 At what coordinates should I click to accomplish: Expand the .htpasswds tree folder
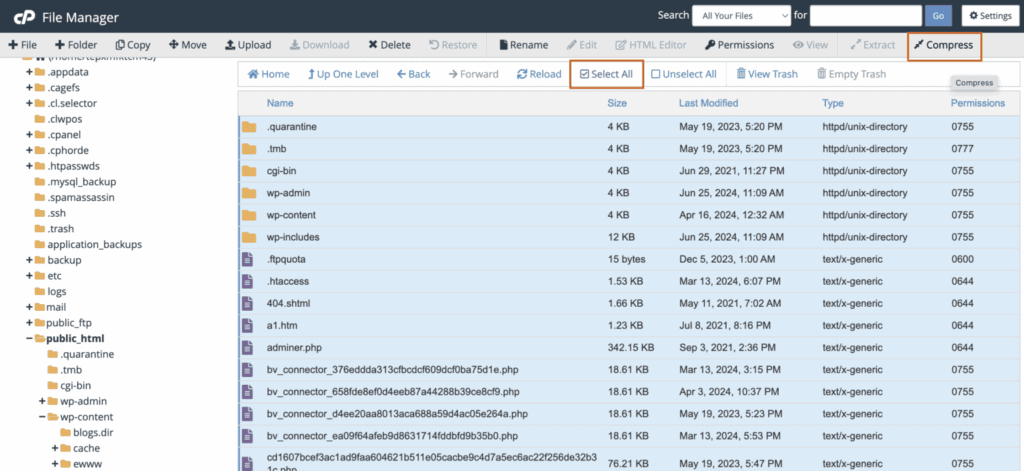pos(29,166)
